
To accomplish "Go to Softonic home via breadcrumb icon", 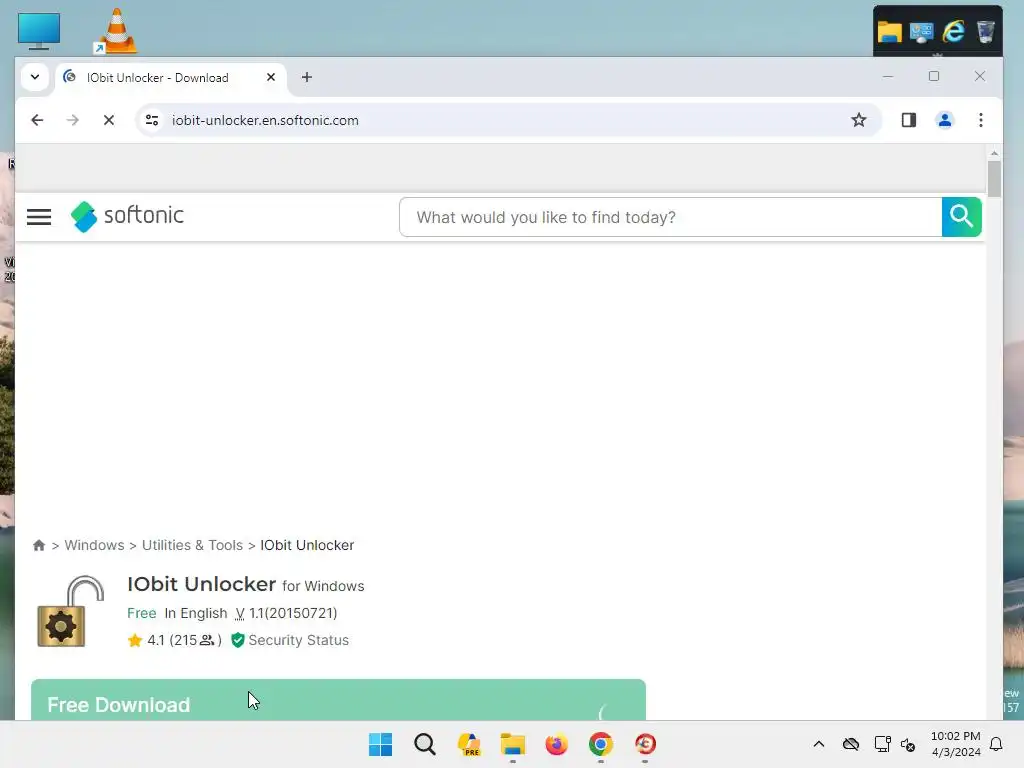I will coord(39,545).
